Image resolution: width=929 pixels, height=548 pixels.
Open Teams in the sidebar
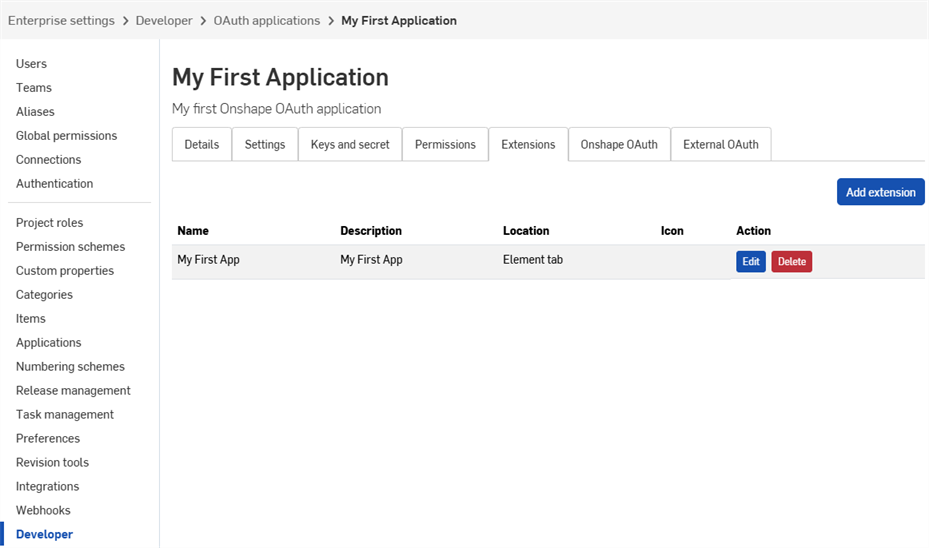click(x=34, y=88)
